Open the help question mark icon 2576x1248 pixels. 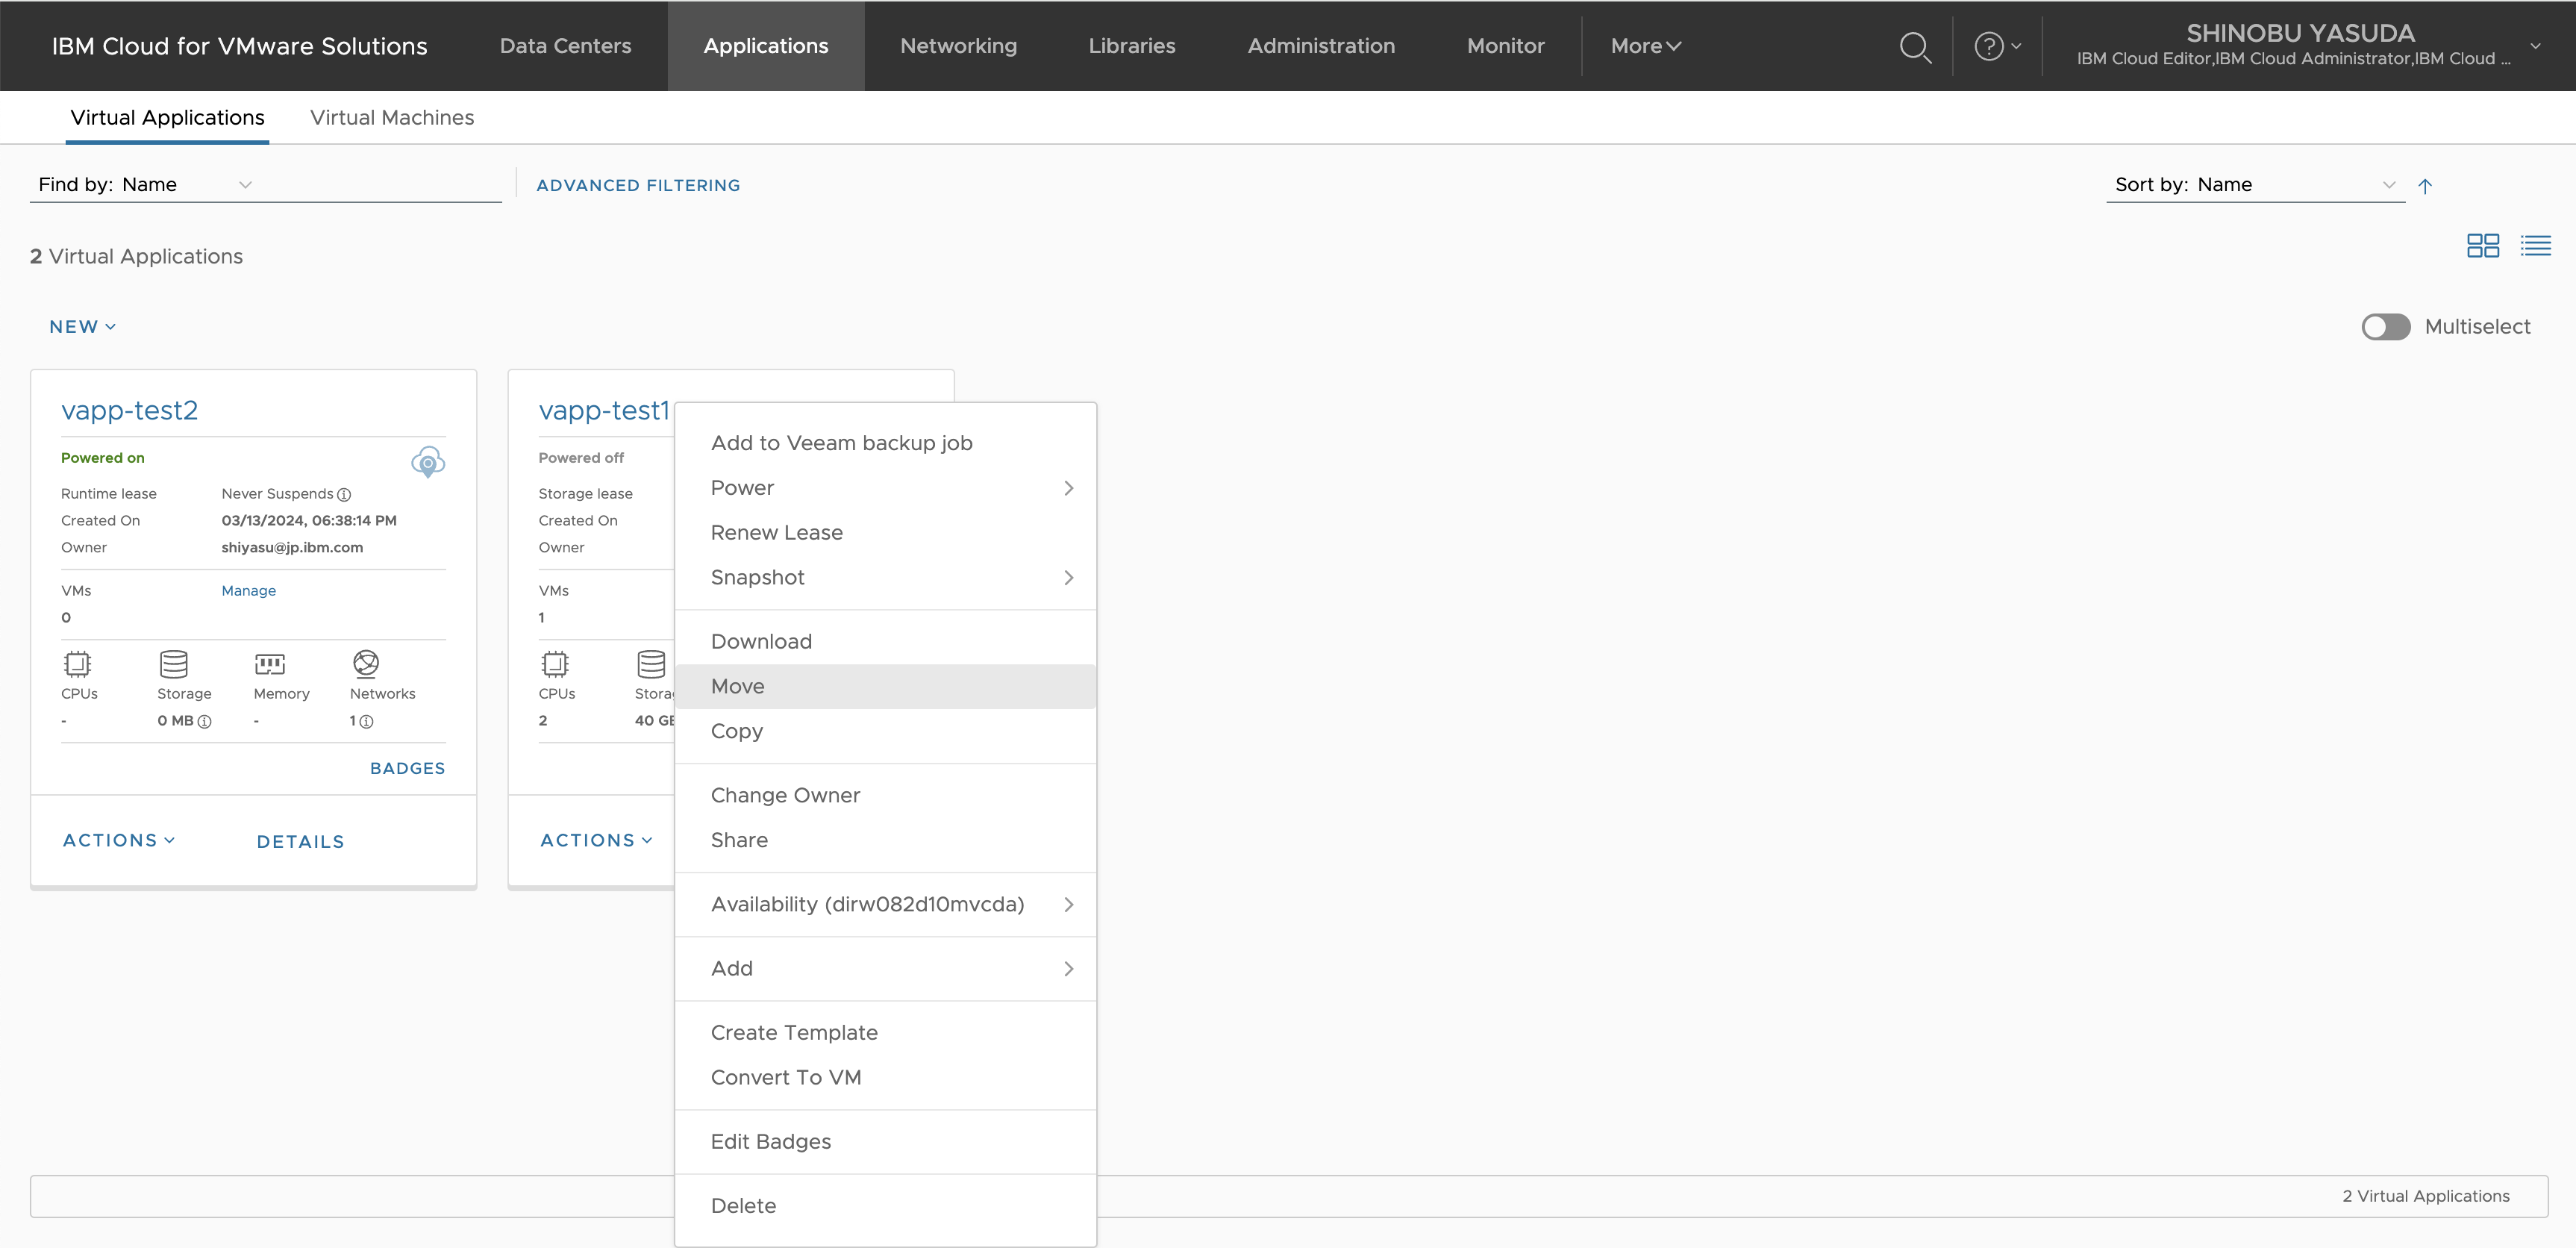click(x=1988, y=47)
